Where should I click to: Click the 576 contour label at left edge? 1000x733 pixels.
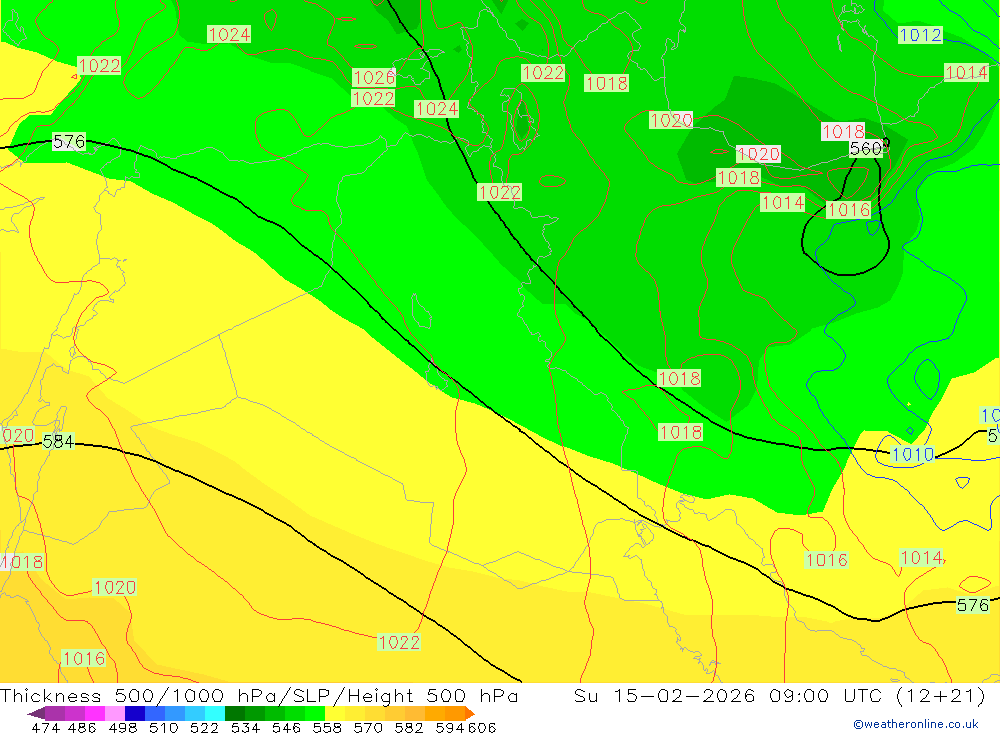click(x=69, y=142)
